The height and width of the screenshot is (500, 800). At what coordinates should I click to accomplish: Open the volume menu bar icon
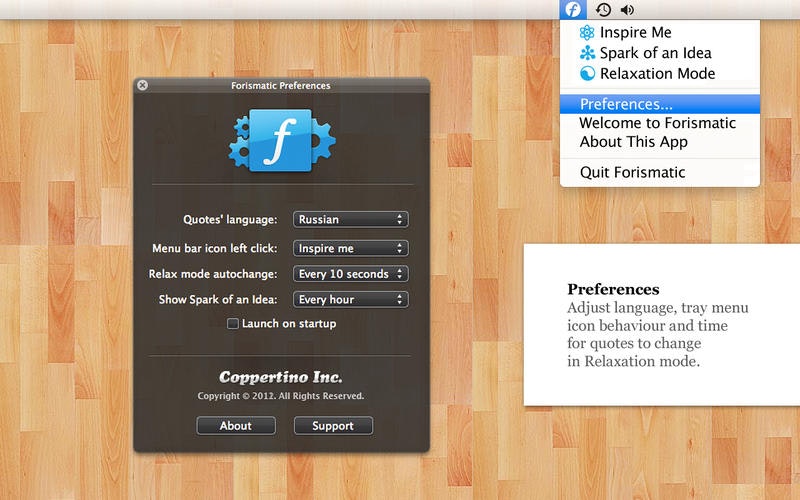pos(627,9)
